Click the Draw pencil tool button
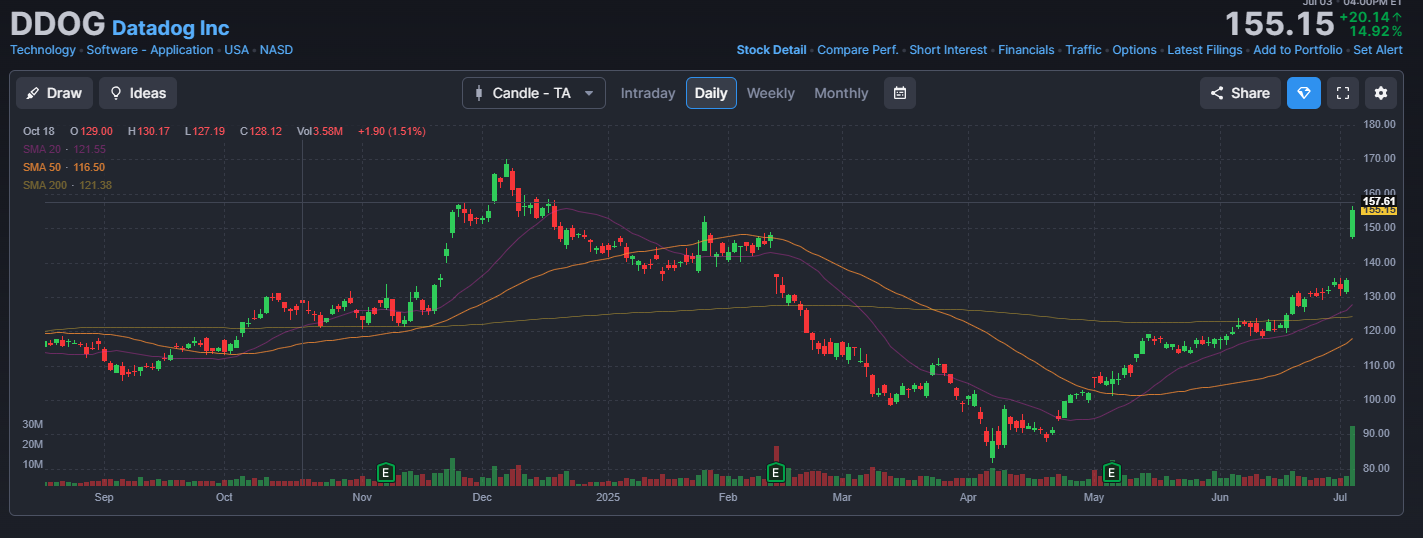 coord(54,93)
